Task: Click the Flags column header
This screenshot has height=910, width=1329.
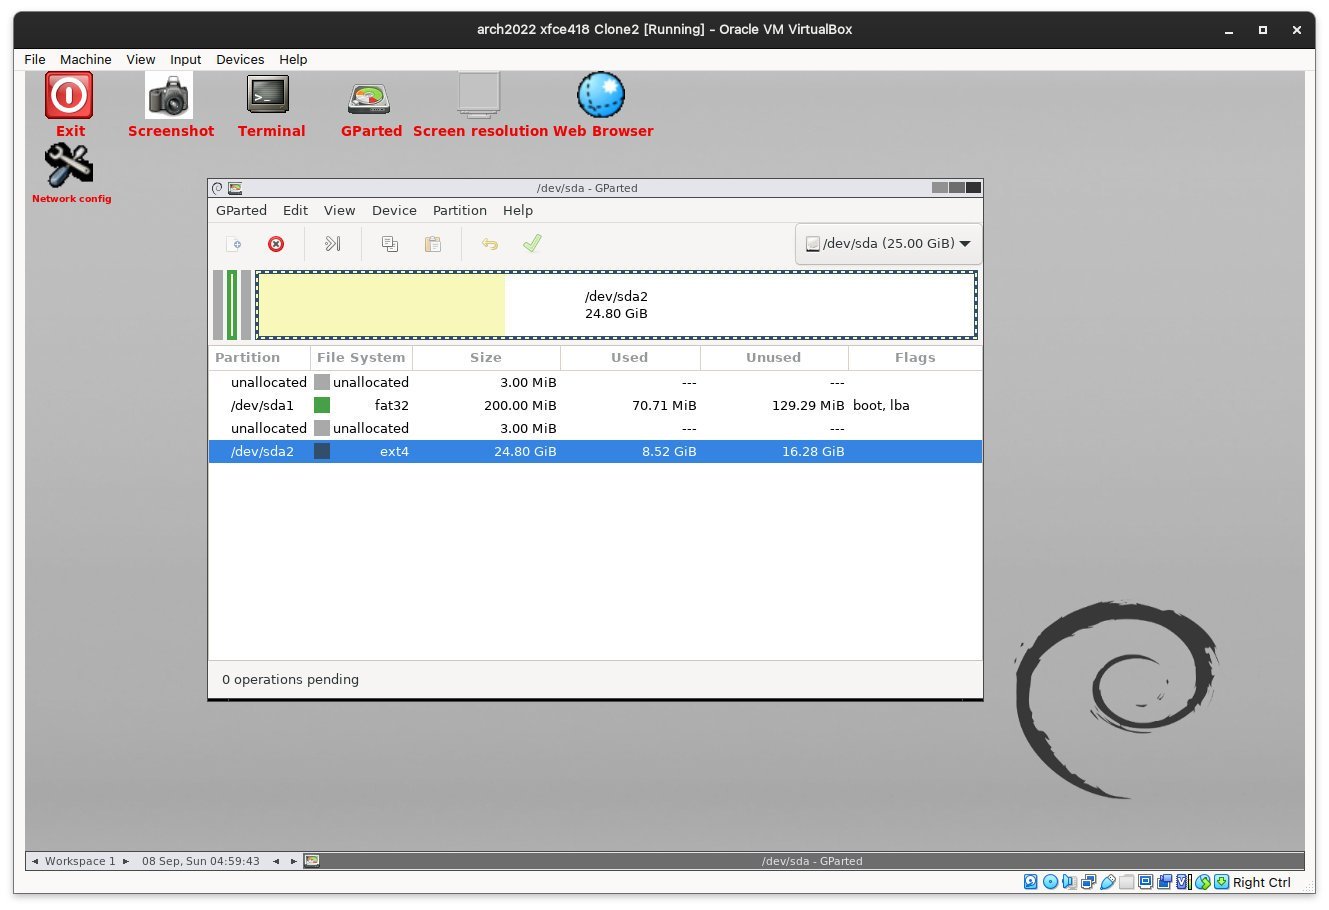Action: point(915,357)
